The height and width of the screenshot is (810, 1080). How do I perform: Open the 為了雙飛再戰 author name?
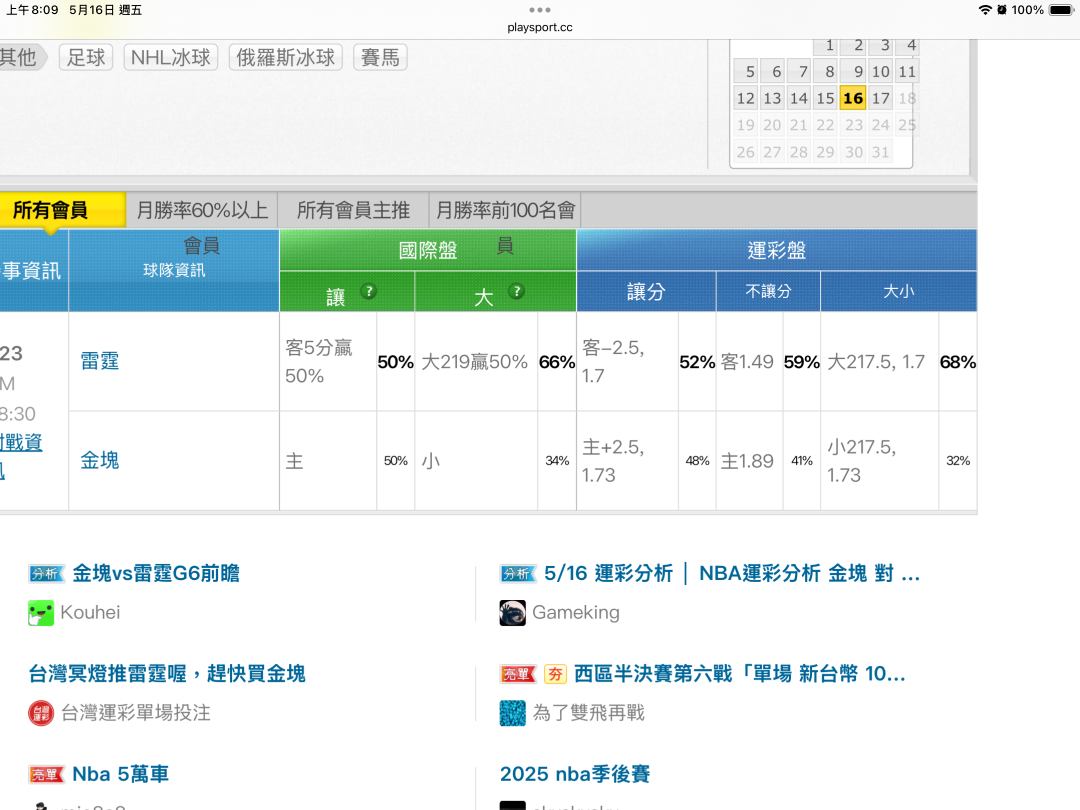tap(589, 713)
